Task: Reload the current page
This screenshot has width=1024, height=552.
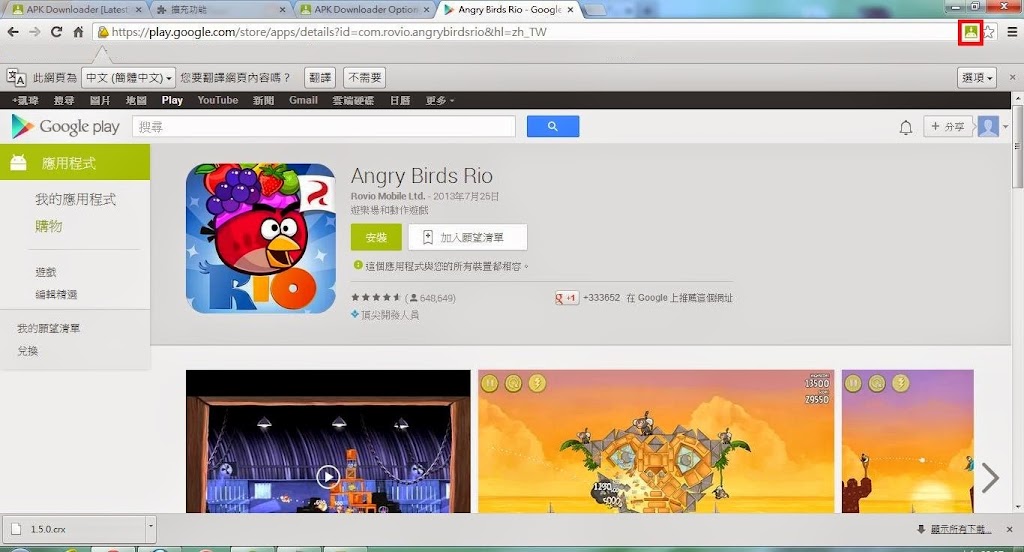Action: [56, 32]
